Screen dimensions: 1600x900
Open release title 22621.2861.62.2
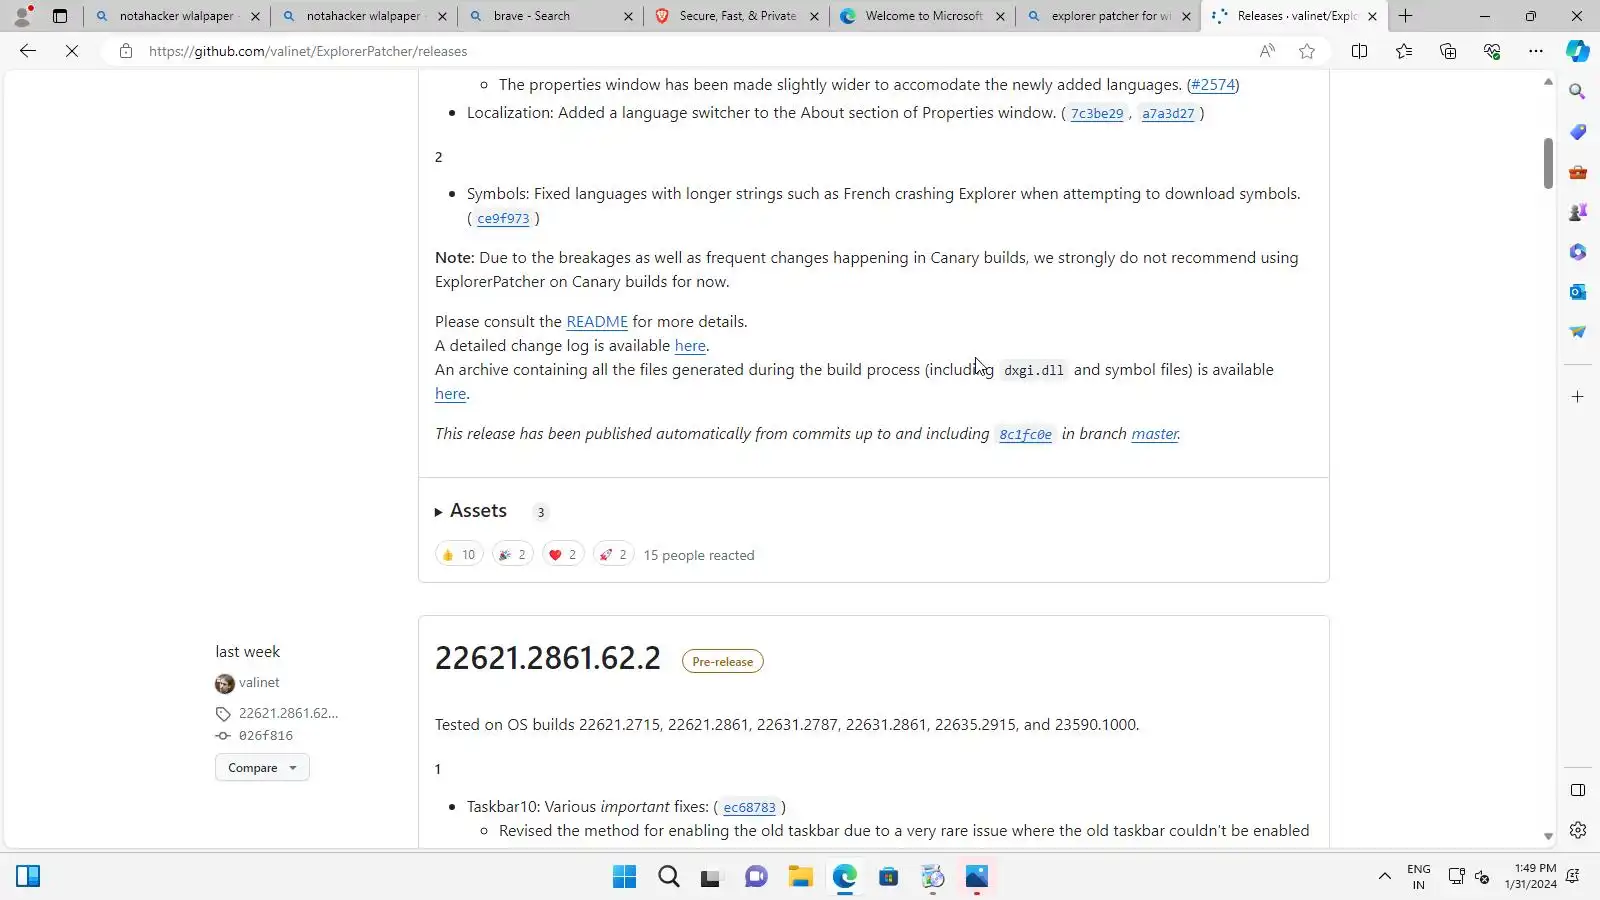click(548, 658)
